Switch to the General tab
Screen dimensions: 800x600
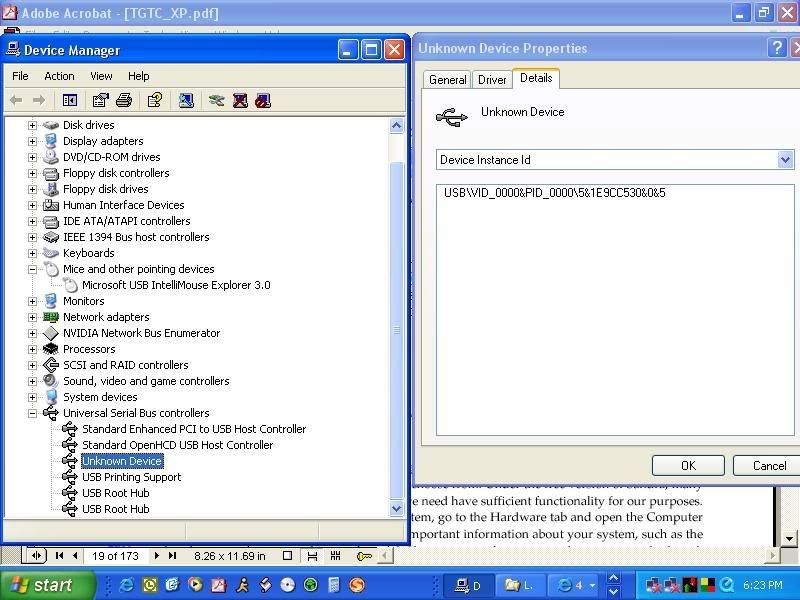[x=447, y=80]
